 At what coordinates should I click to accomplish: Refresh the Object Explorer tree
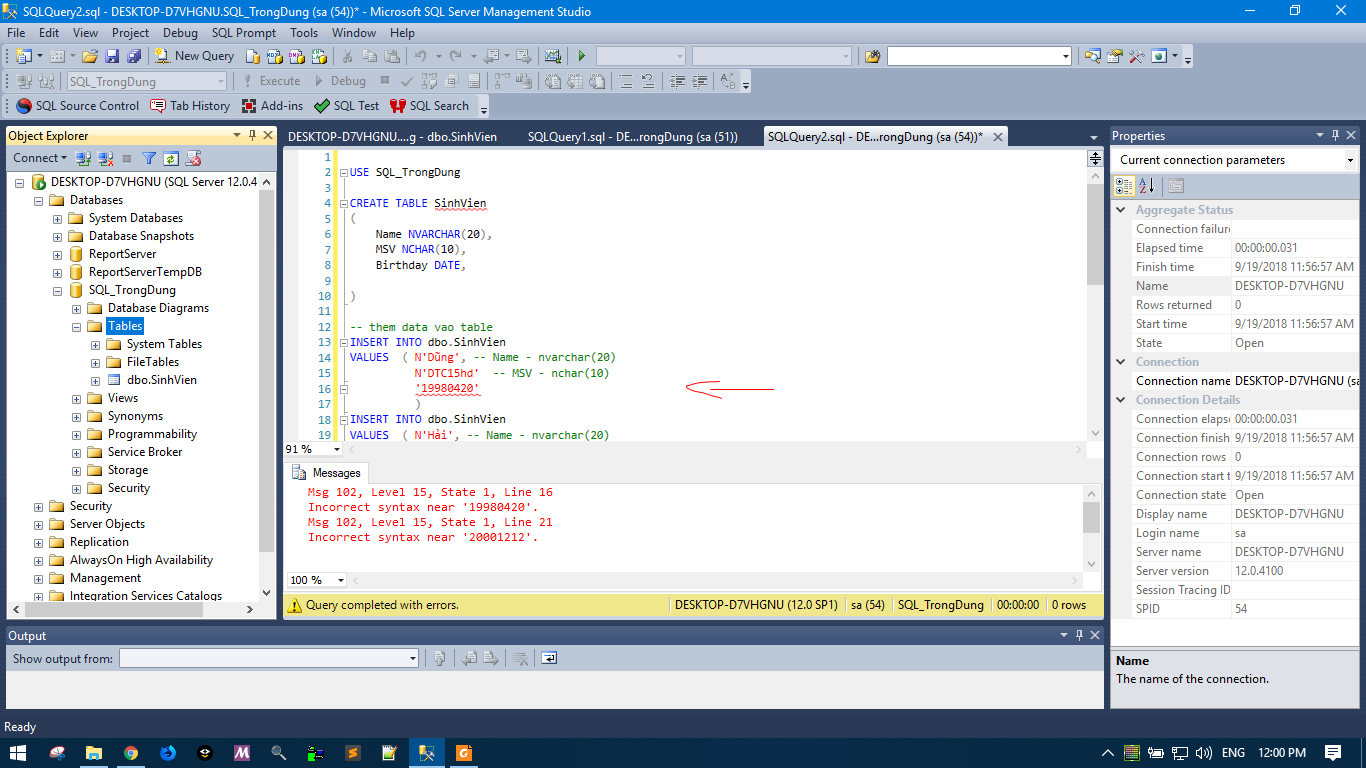point(171,158)
